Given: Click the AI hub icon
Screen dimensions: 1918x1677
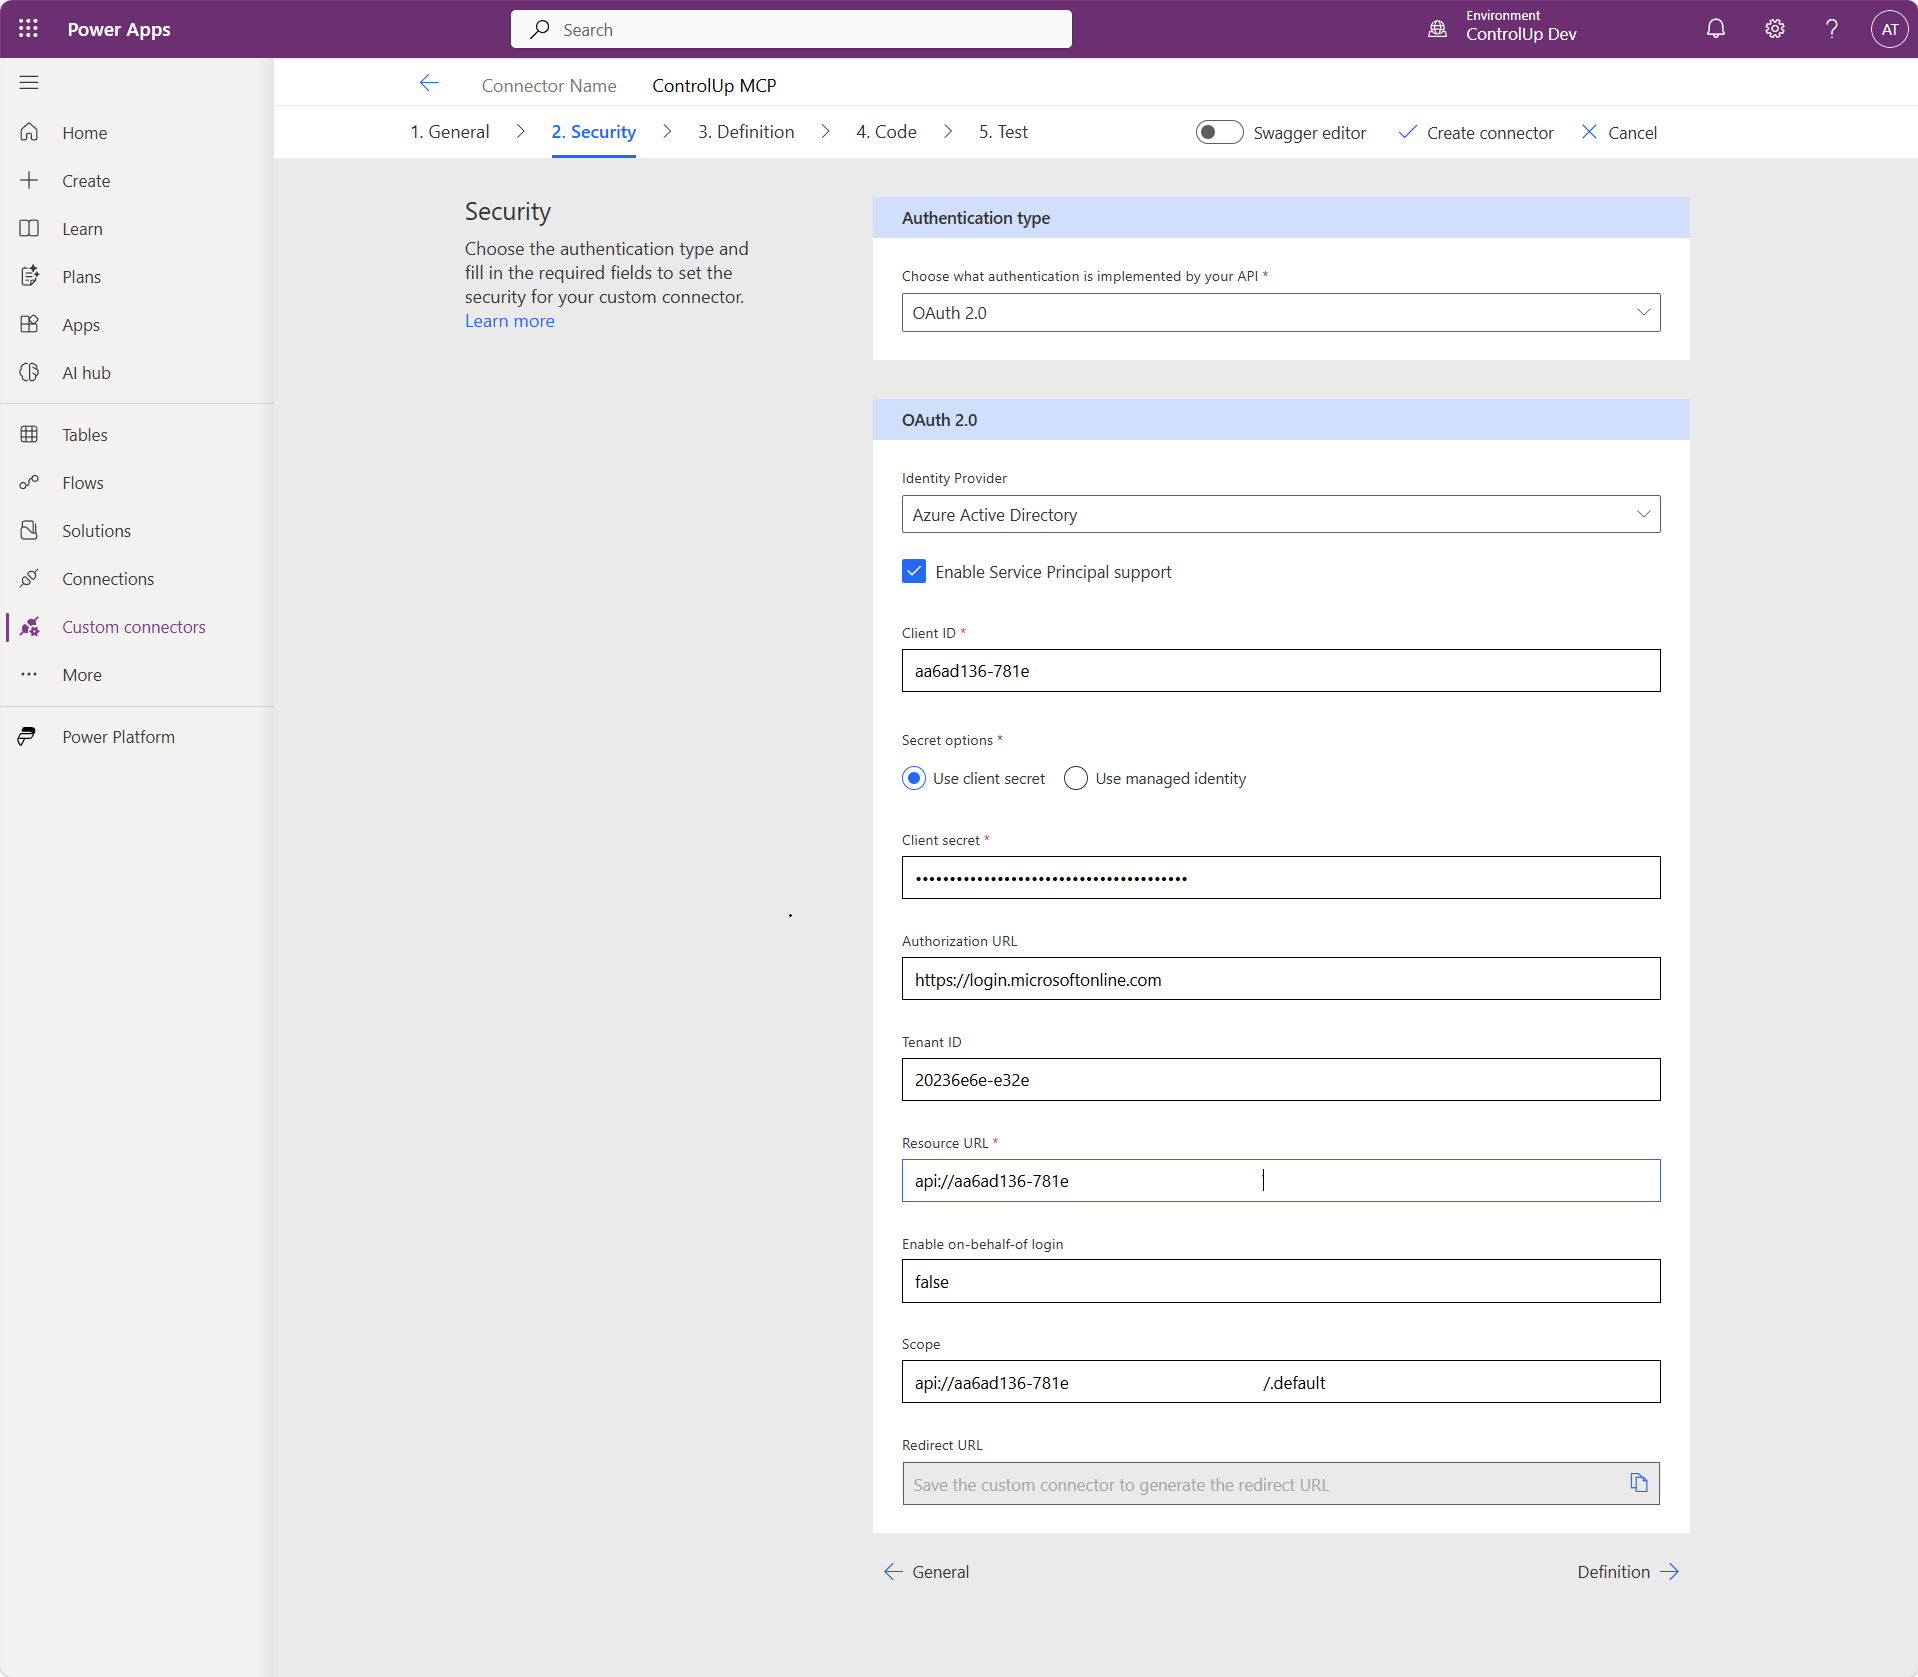Looking at the screenshot, I should click(x=29, y=372).
